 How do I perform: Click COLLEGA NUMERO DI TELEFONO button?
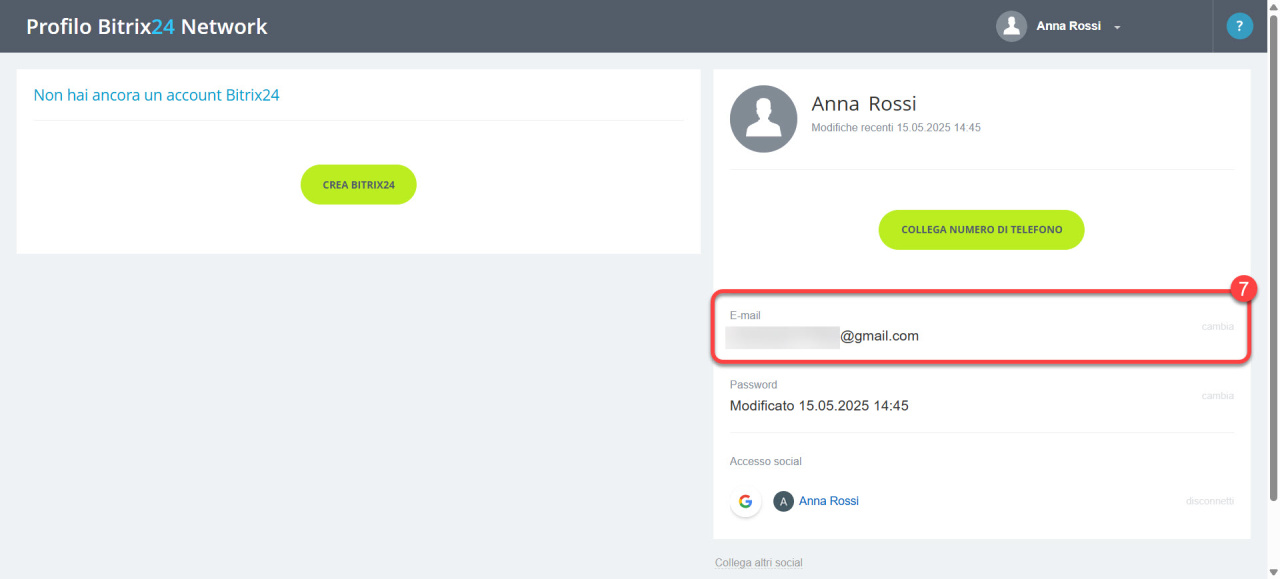pos(981,230)
